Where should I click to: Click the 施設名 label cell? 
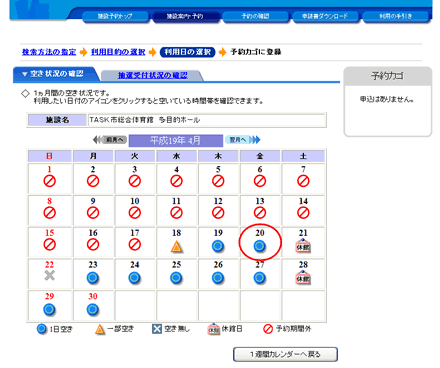pyautogui.click(x=57, y=120)
